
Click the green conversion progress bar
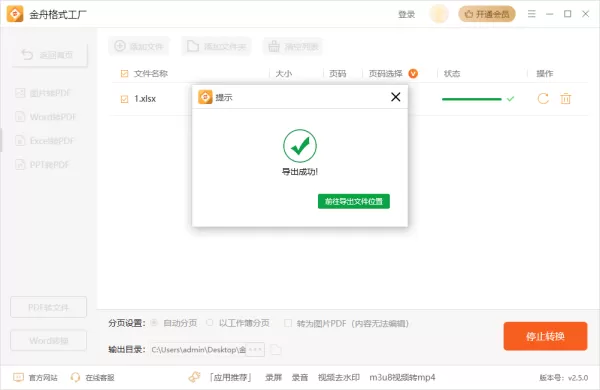tap(471, 99)
